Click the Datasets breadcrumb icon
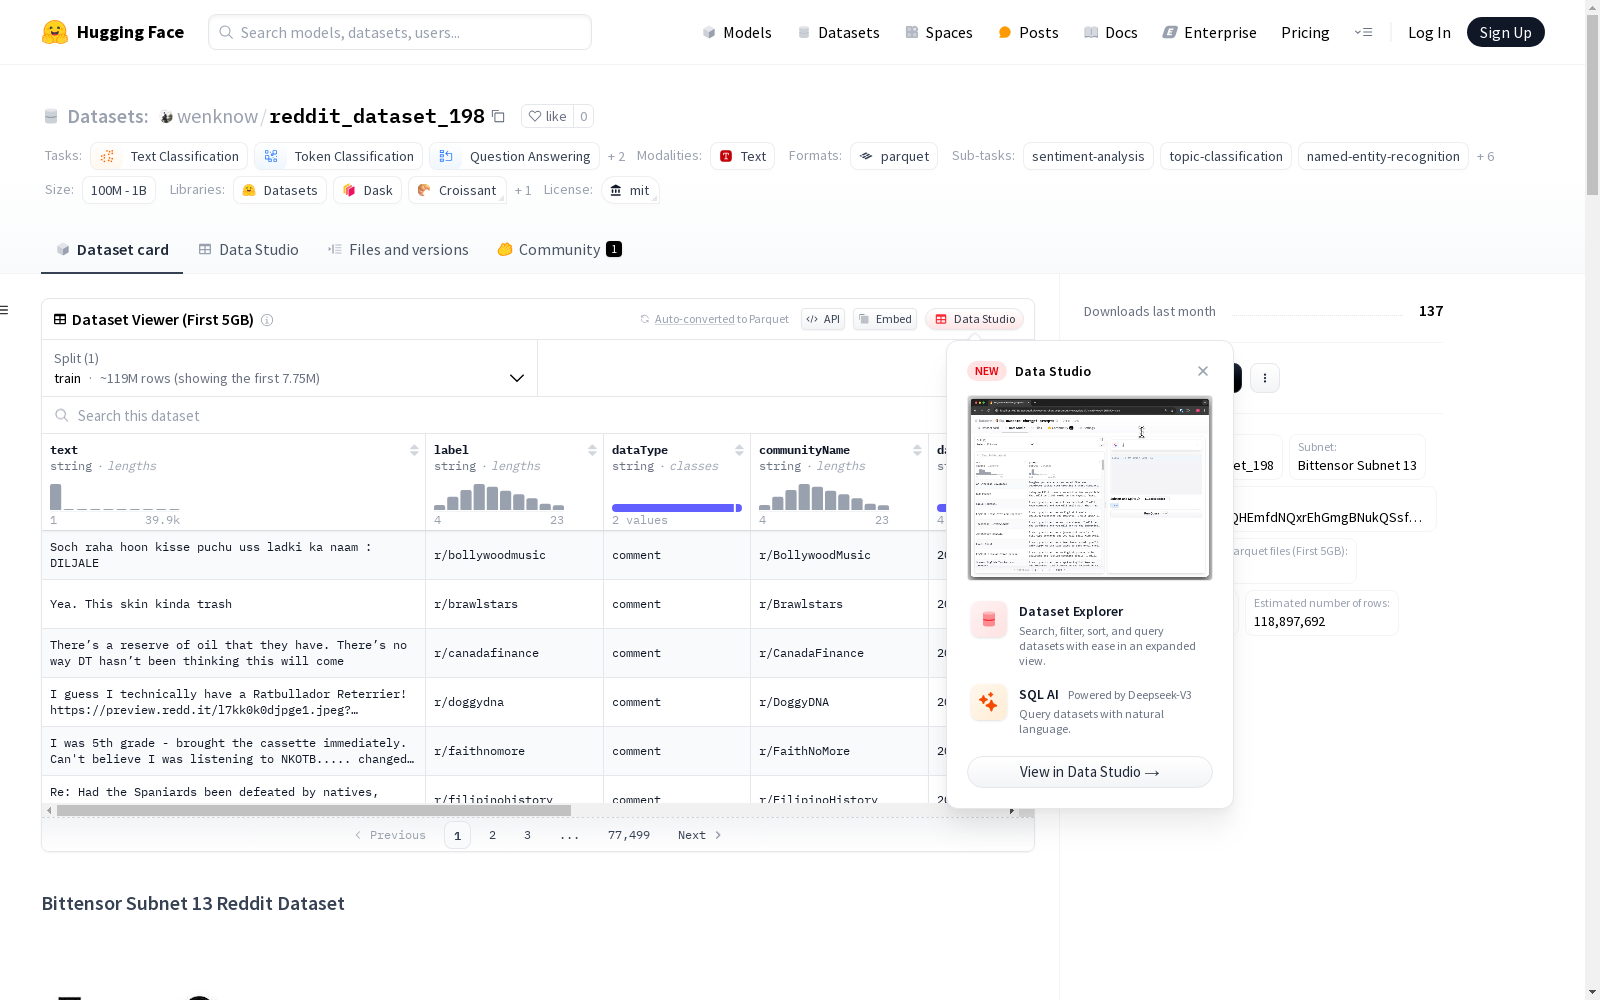 click(x=51, y=116)
